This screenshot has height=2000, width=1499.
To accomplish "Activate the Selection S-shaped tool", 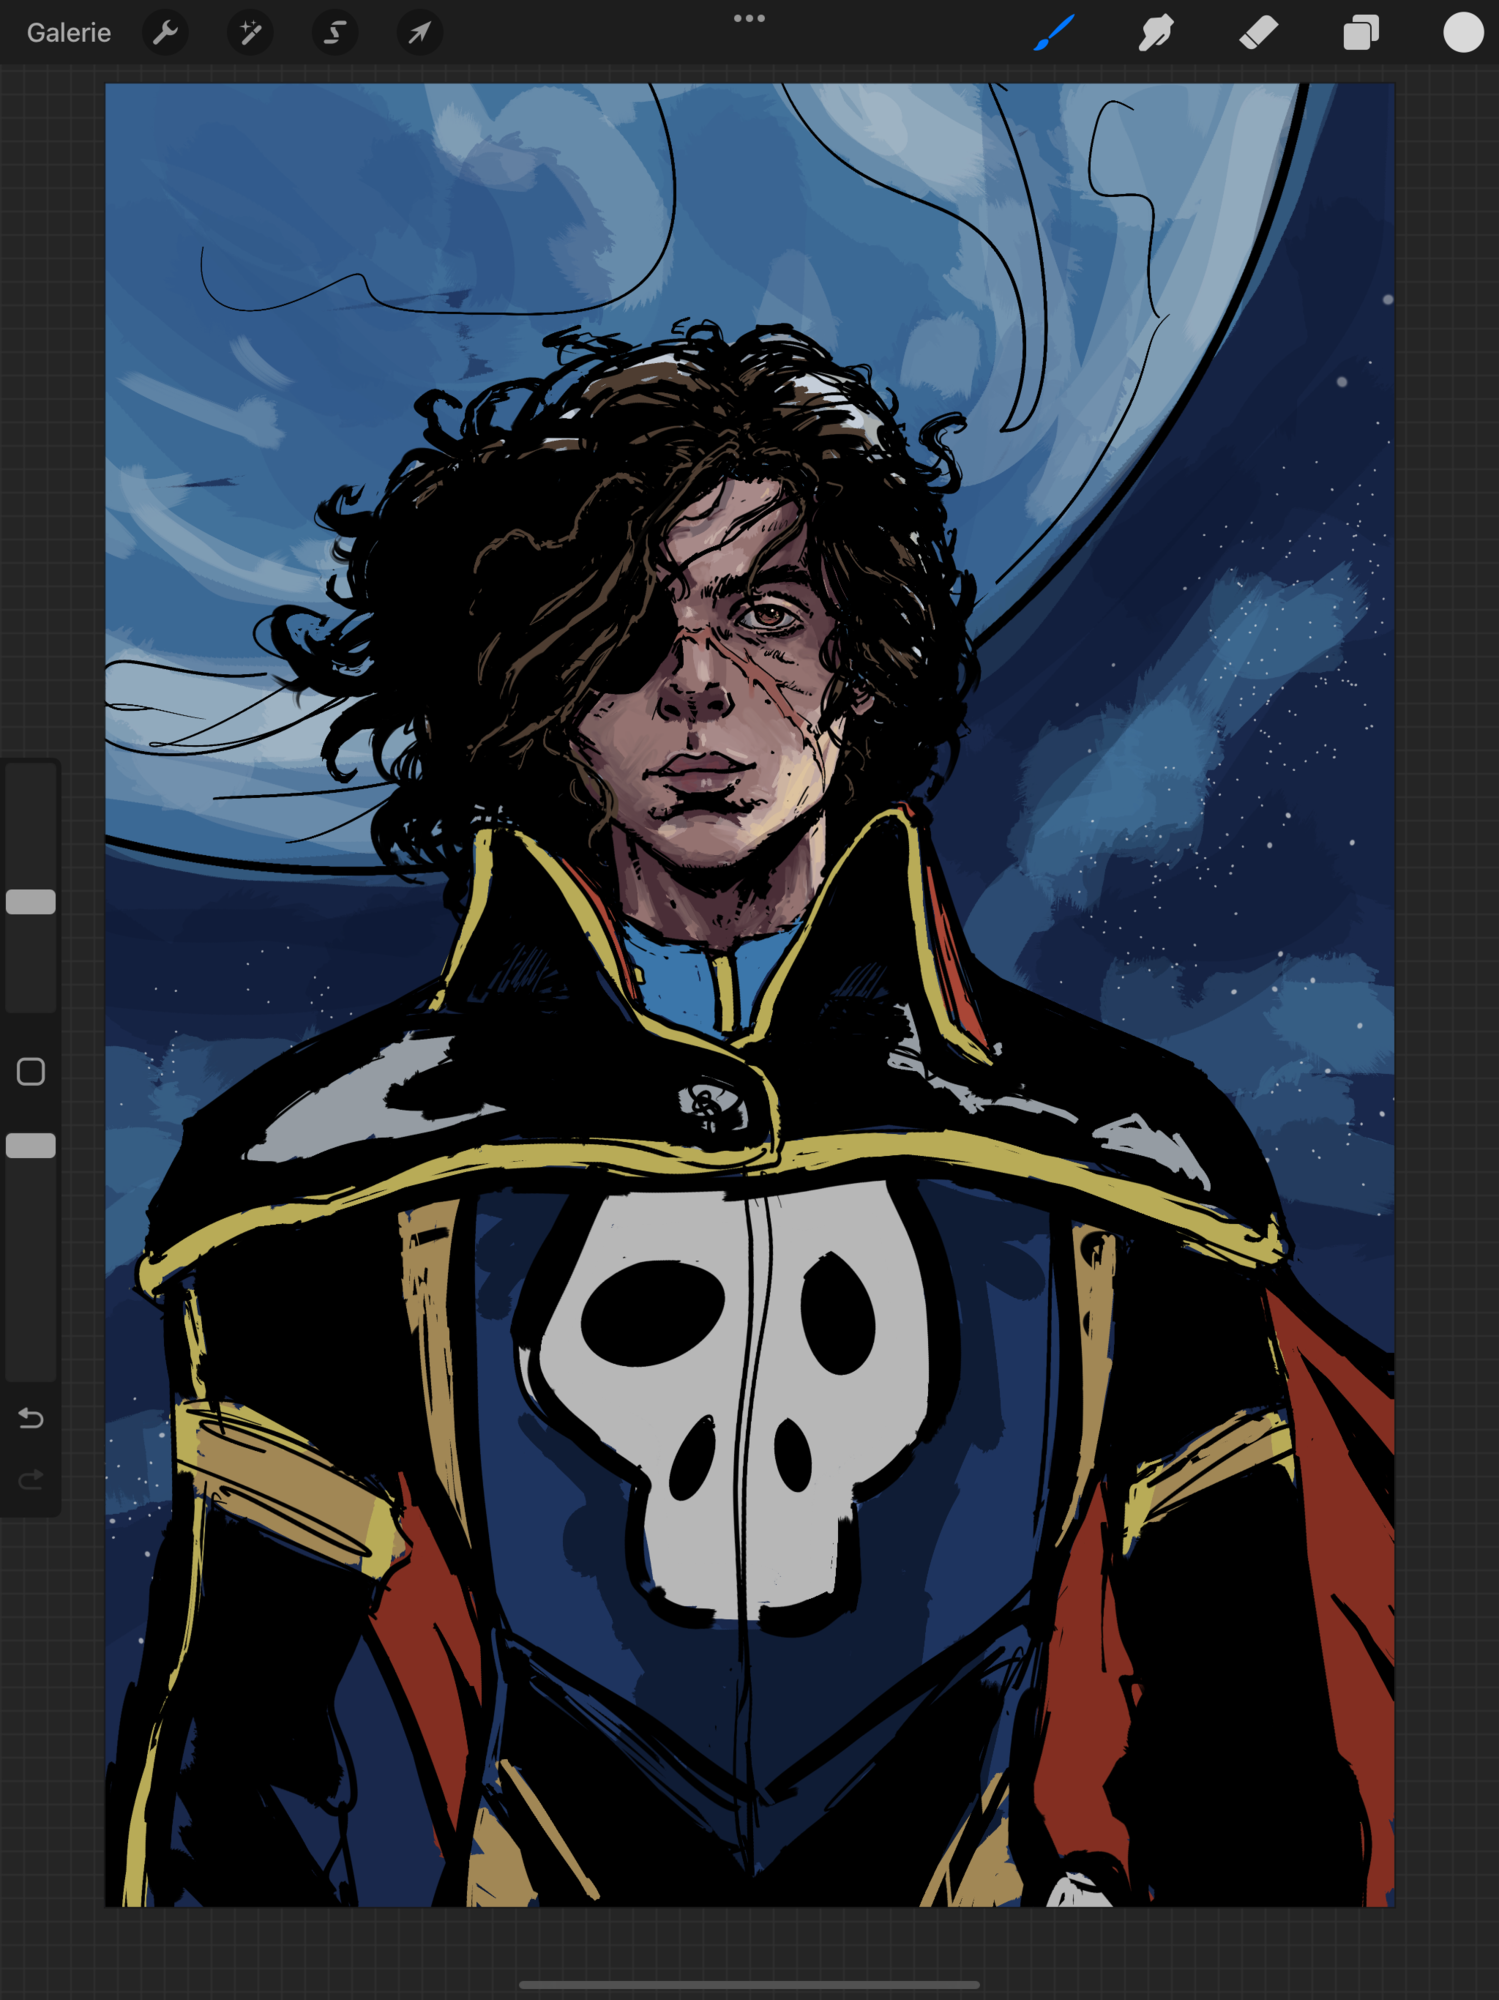I will 335,33.
